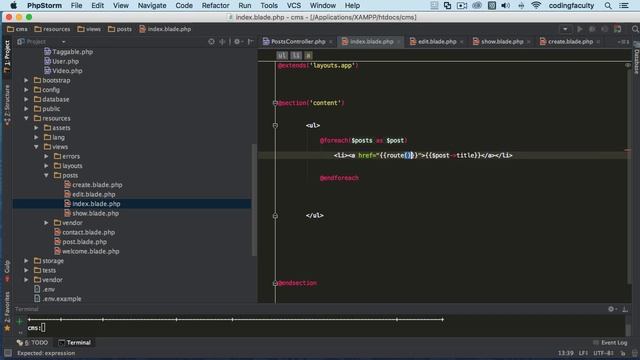
Task: Click the hide Terminal panel icon
Action: [x=625, y=309]
